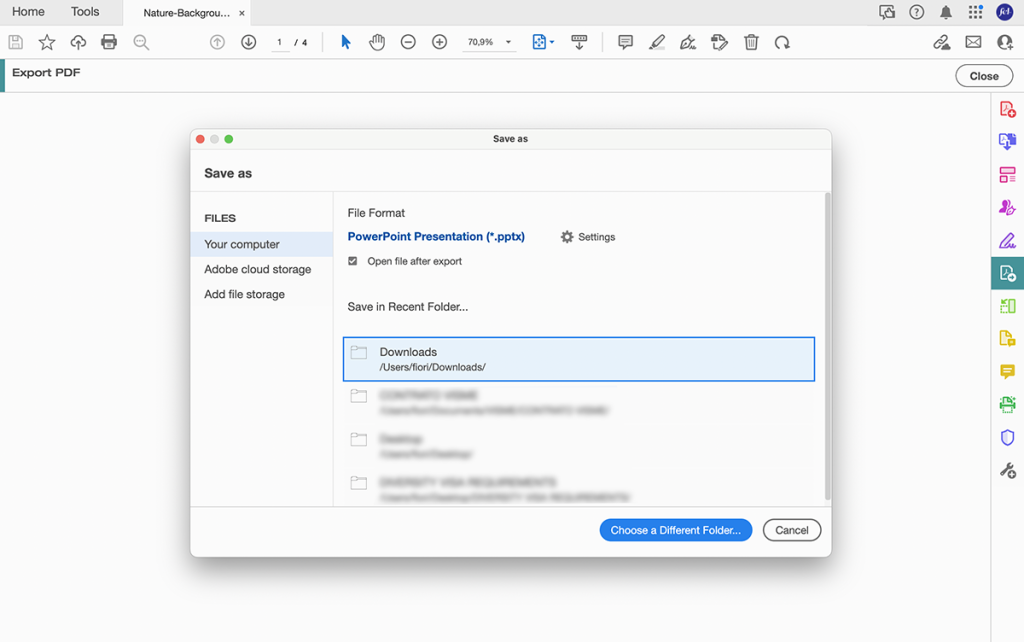Select the Protect tool

pyautogui.click(x=1008, y=437)
